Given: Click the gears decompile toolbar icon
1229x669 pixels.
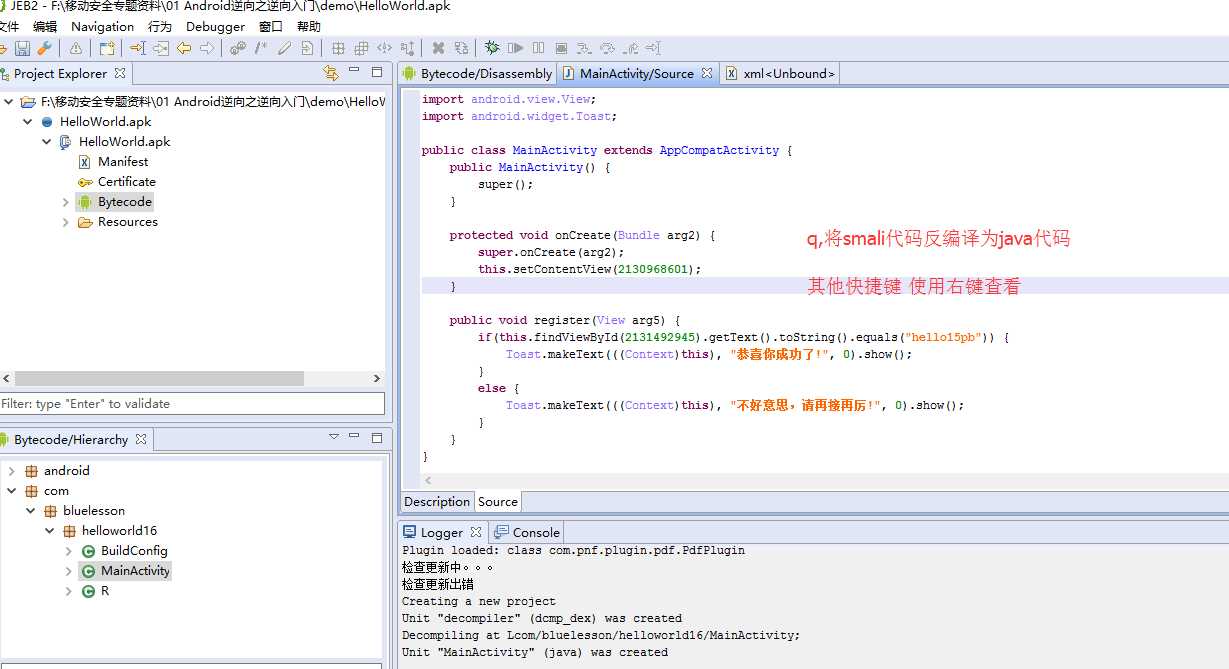Looking at the screenshot, I should coord(238,48).
